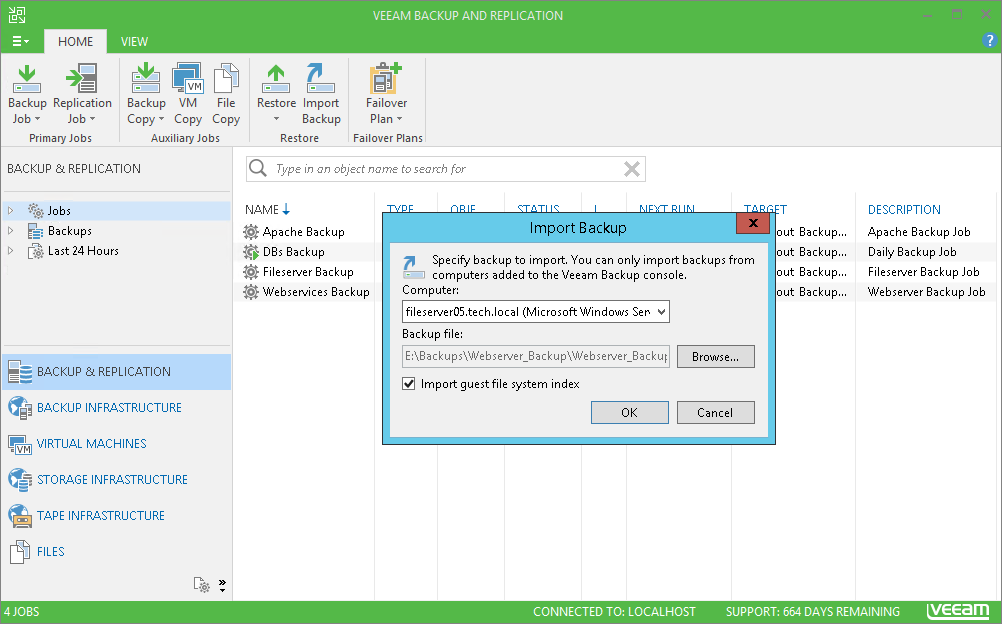This screenshot has height=624, width=1002.
Task: Select the Last 24 Hours tree node
Action: pyautogui.click(x=83, y=251)
